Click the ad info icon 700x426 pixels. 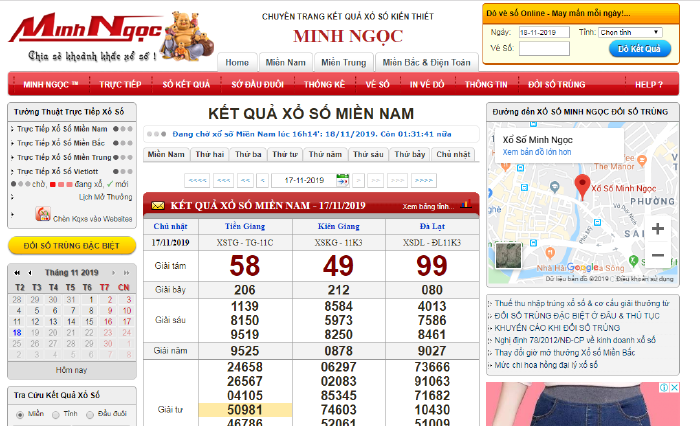pyautogui.click(x=664, y=388)
